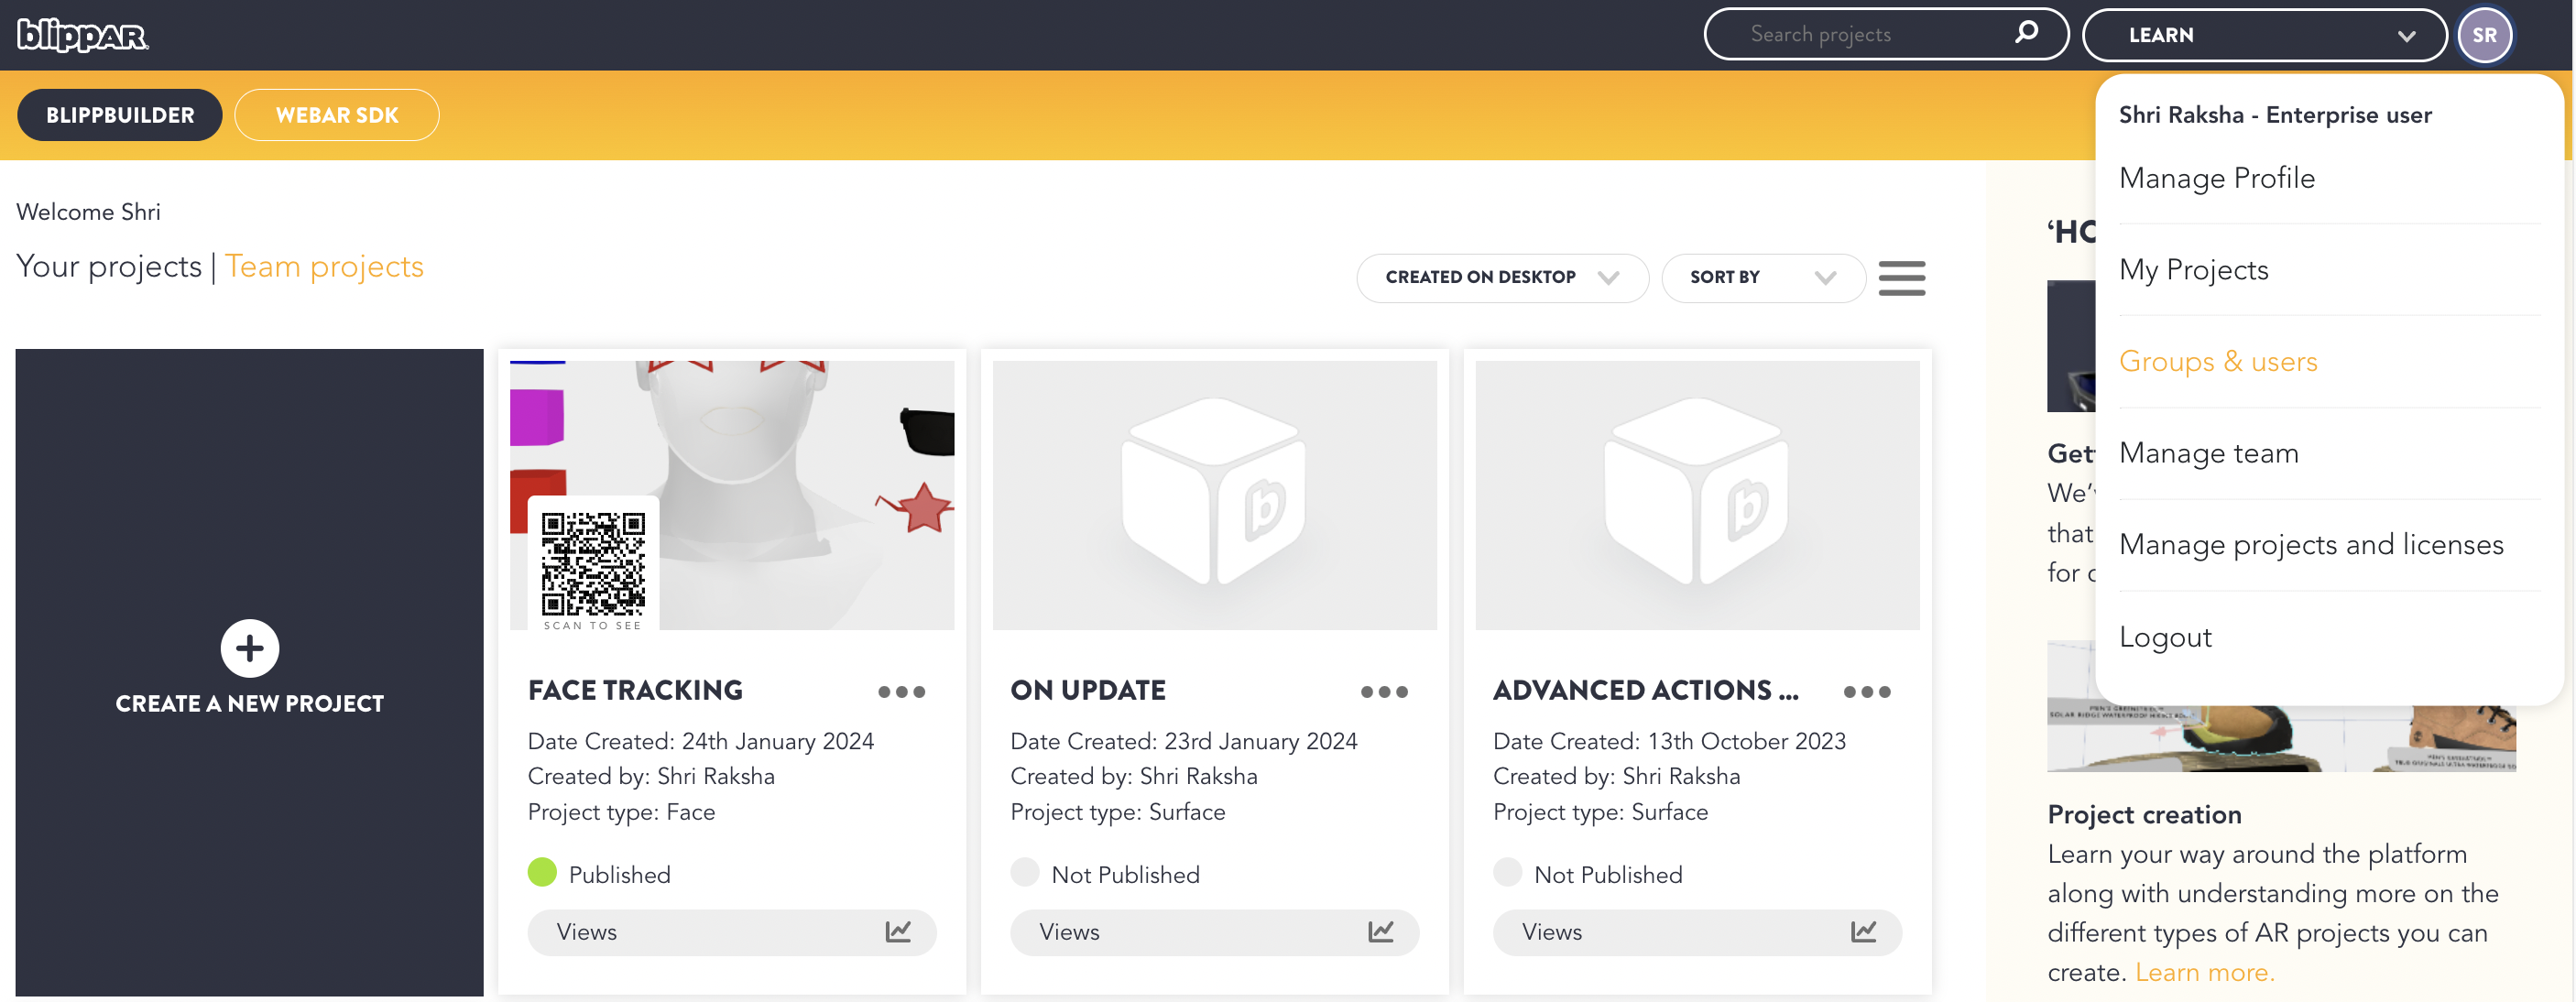Select Manage Profile from user menu
Screen dimensions: 2576x1002
click(2216, 178)
